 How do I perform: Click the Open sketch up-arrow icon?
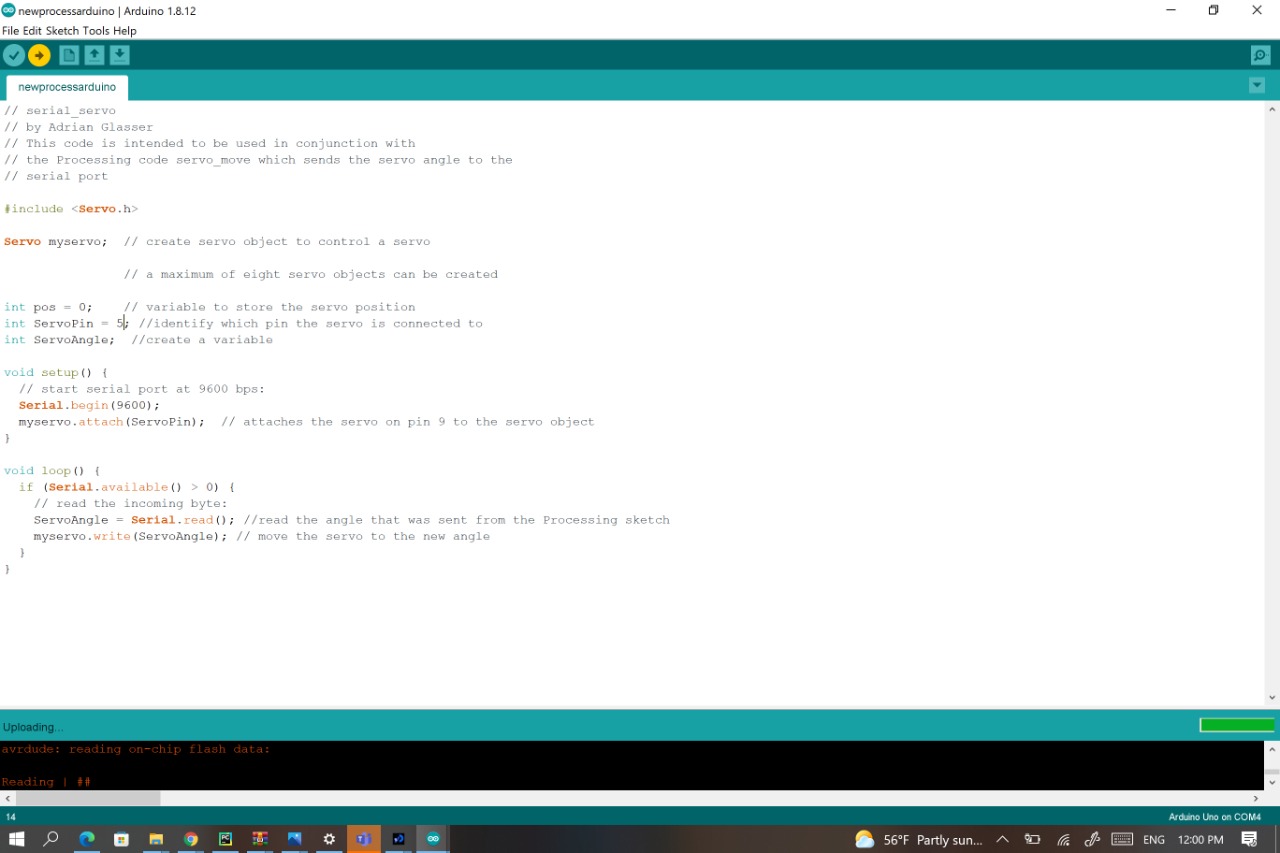click(94, 56)
